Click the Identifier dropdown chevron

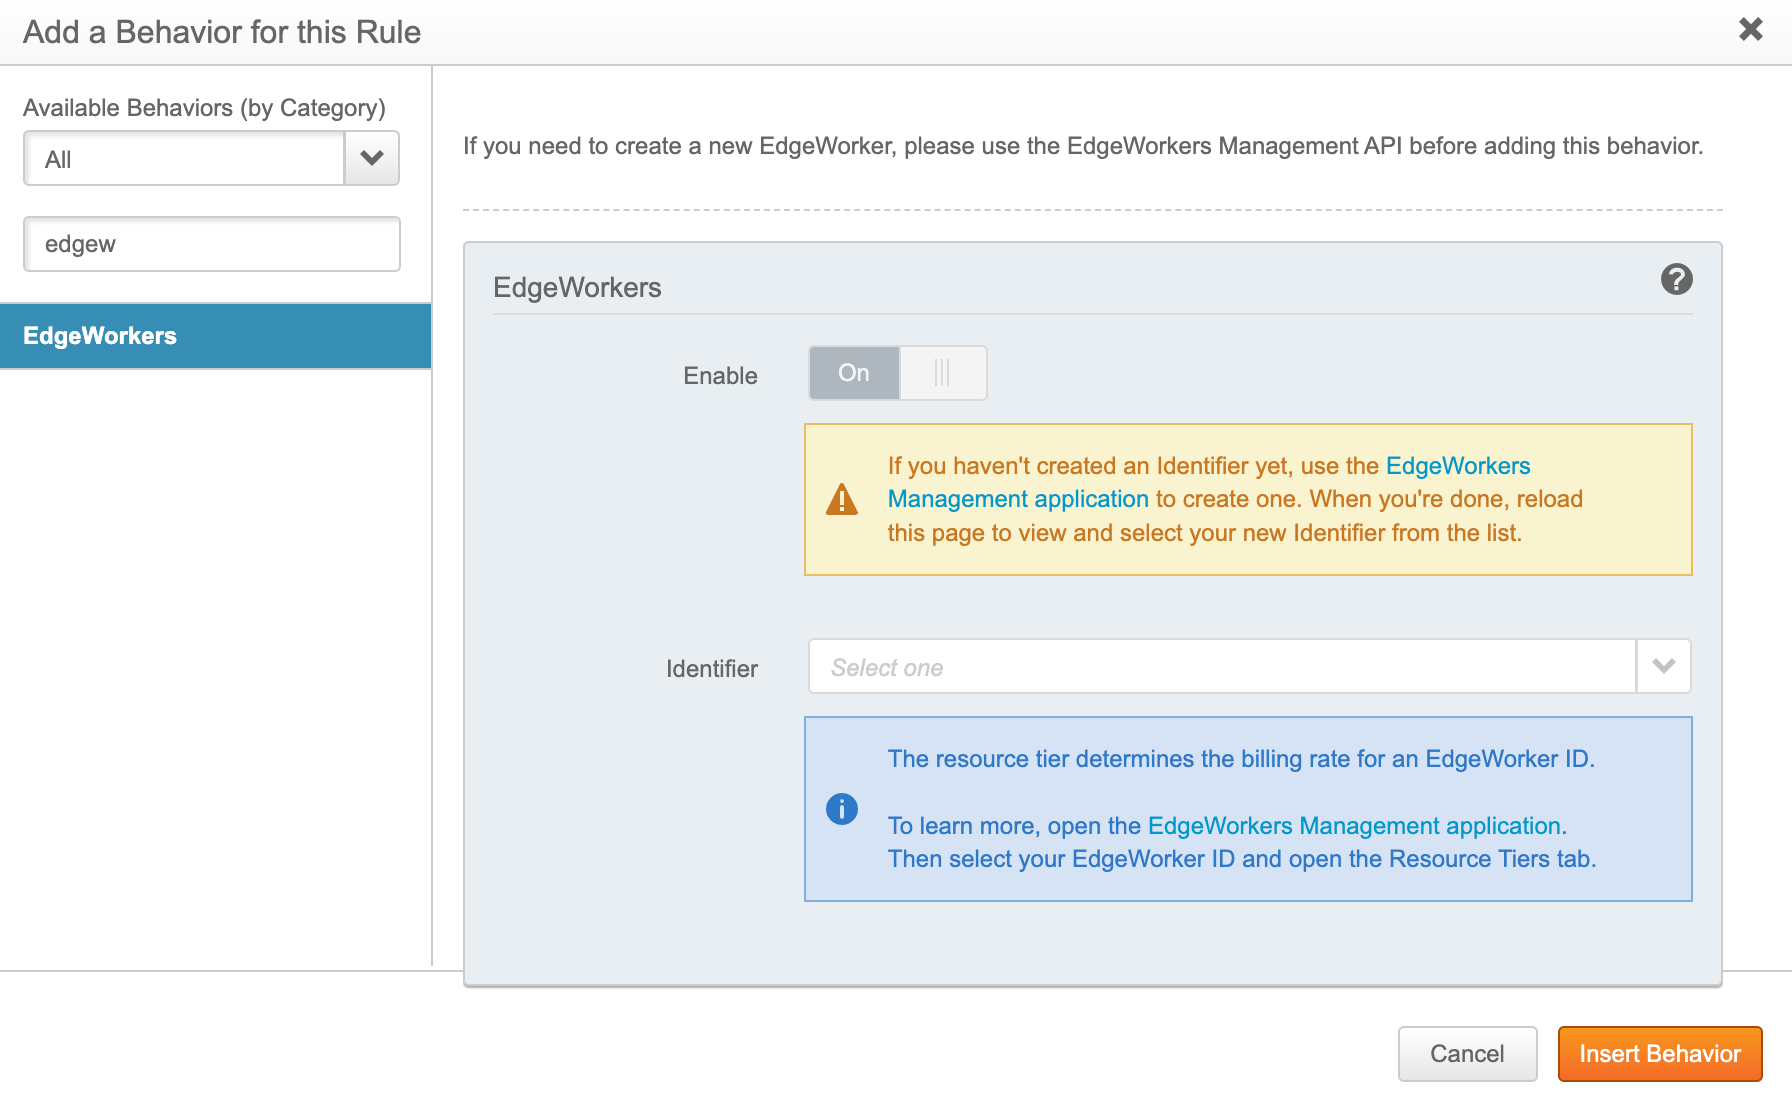click(x=1663, y=666)
